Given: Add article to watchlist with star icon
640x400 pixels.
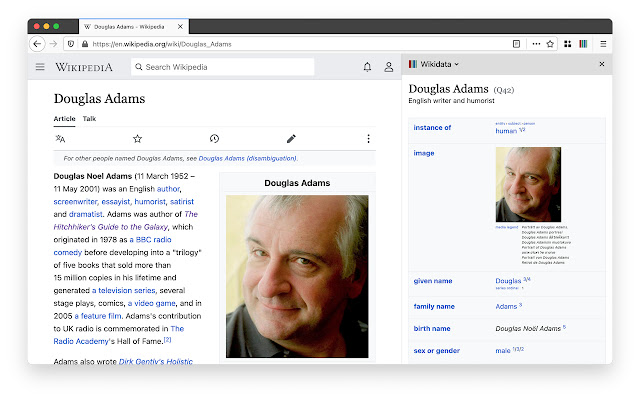Looking at the screenshot, I should click(138, 139).
